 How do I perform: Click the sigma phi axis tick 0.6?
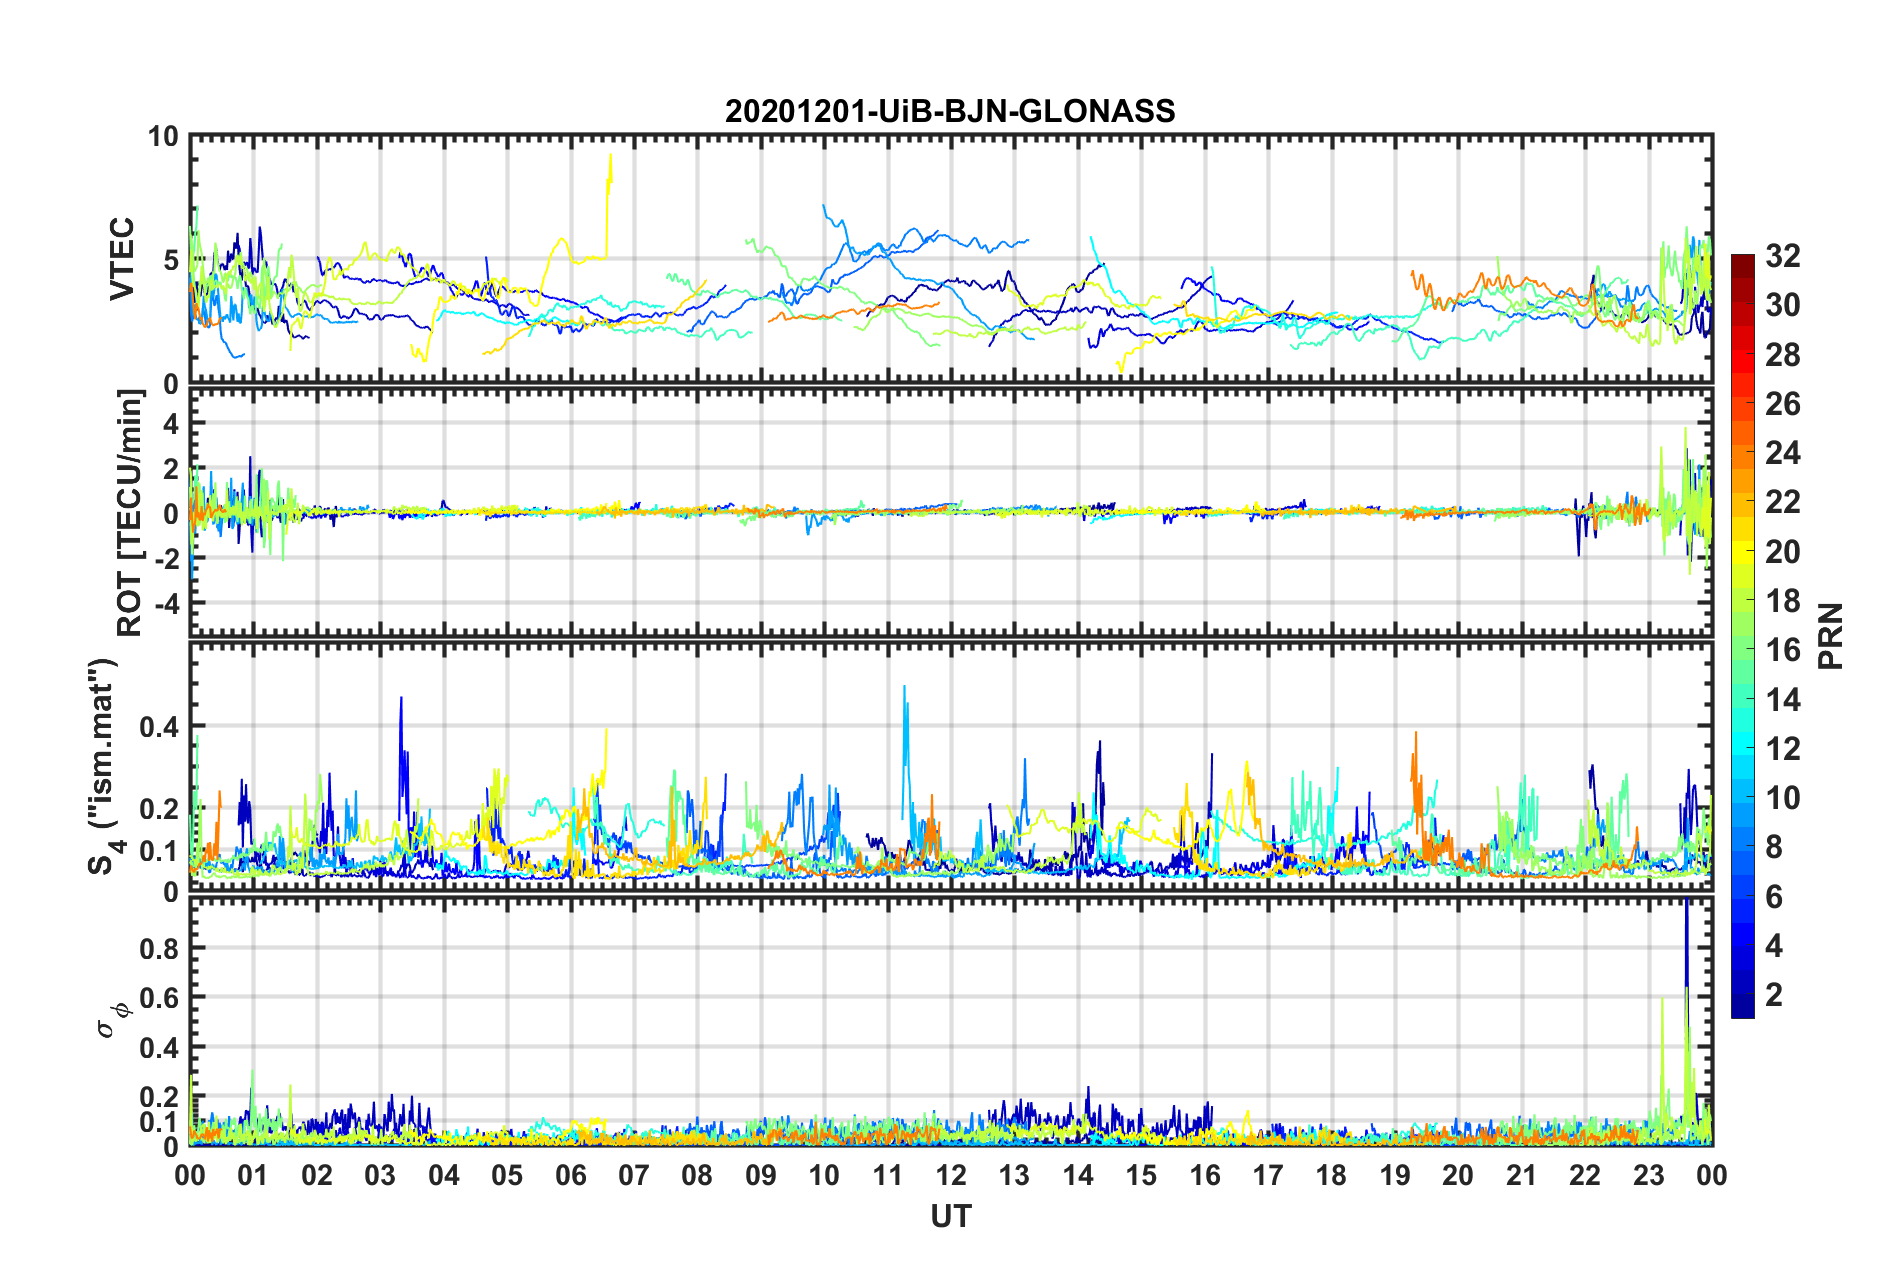point(159,998)
